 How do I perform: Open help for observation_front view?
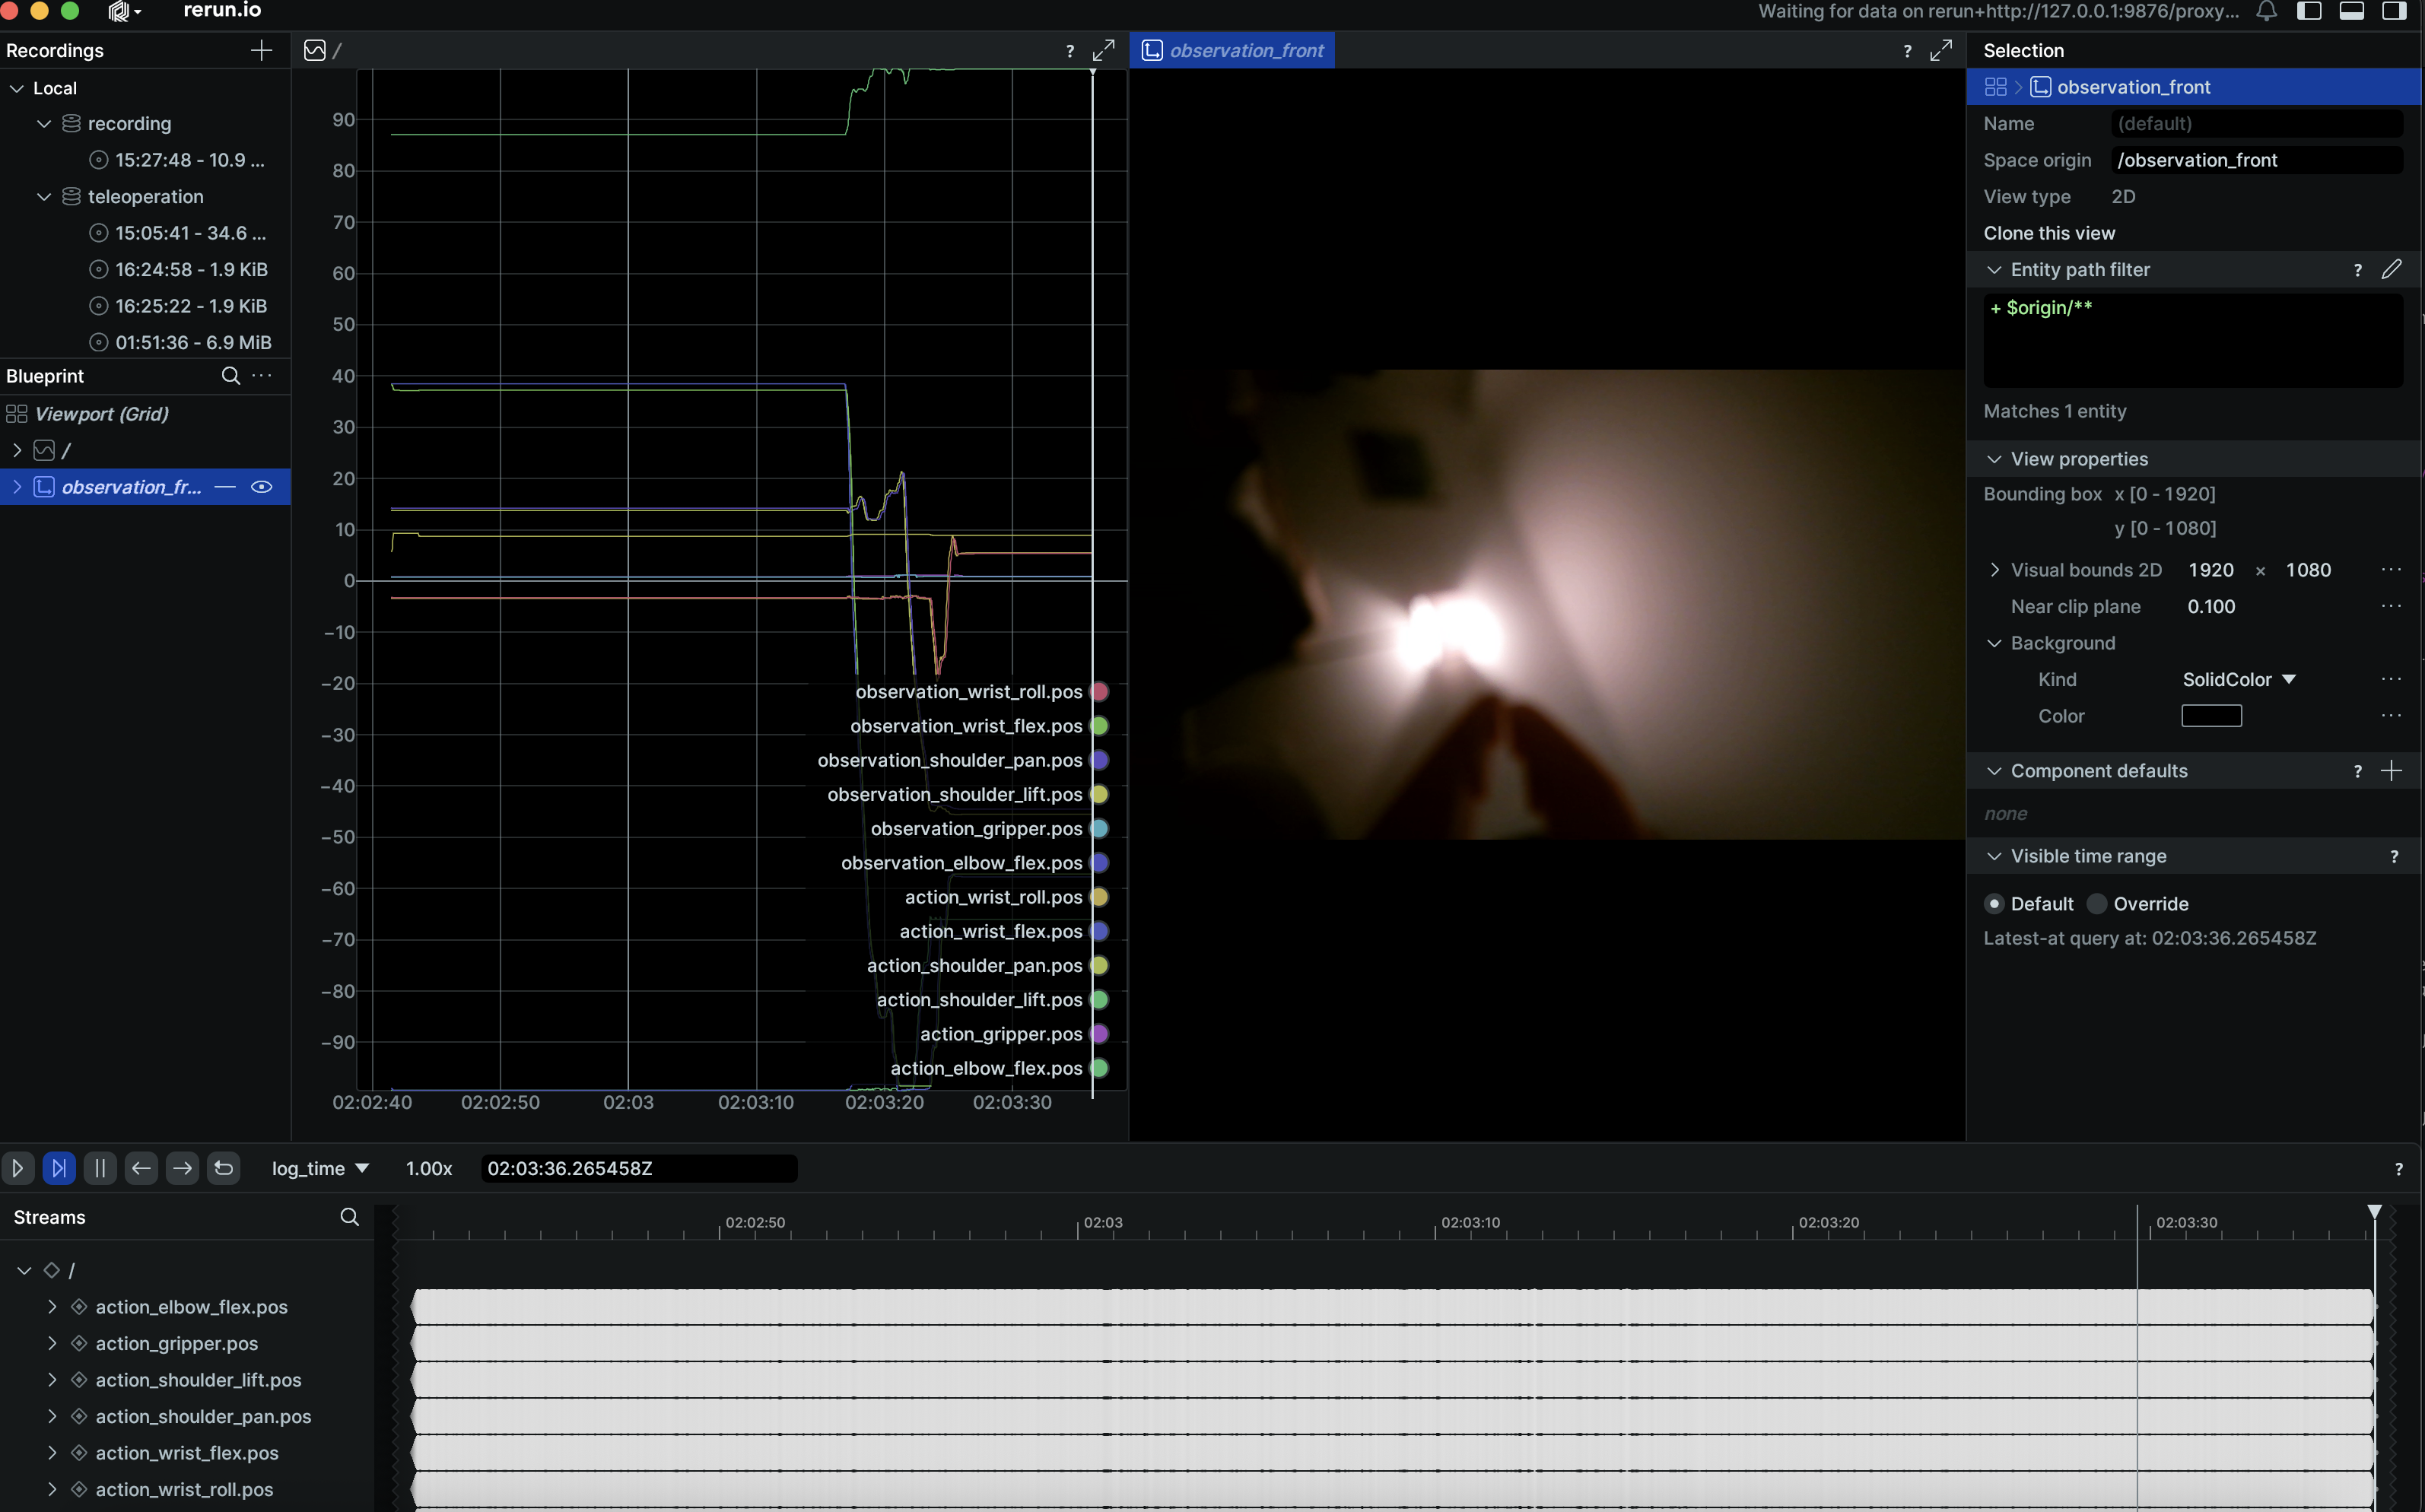pos(1907,51)
